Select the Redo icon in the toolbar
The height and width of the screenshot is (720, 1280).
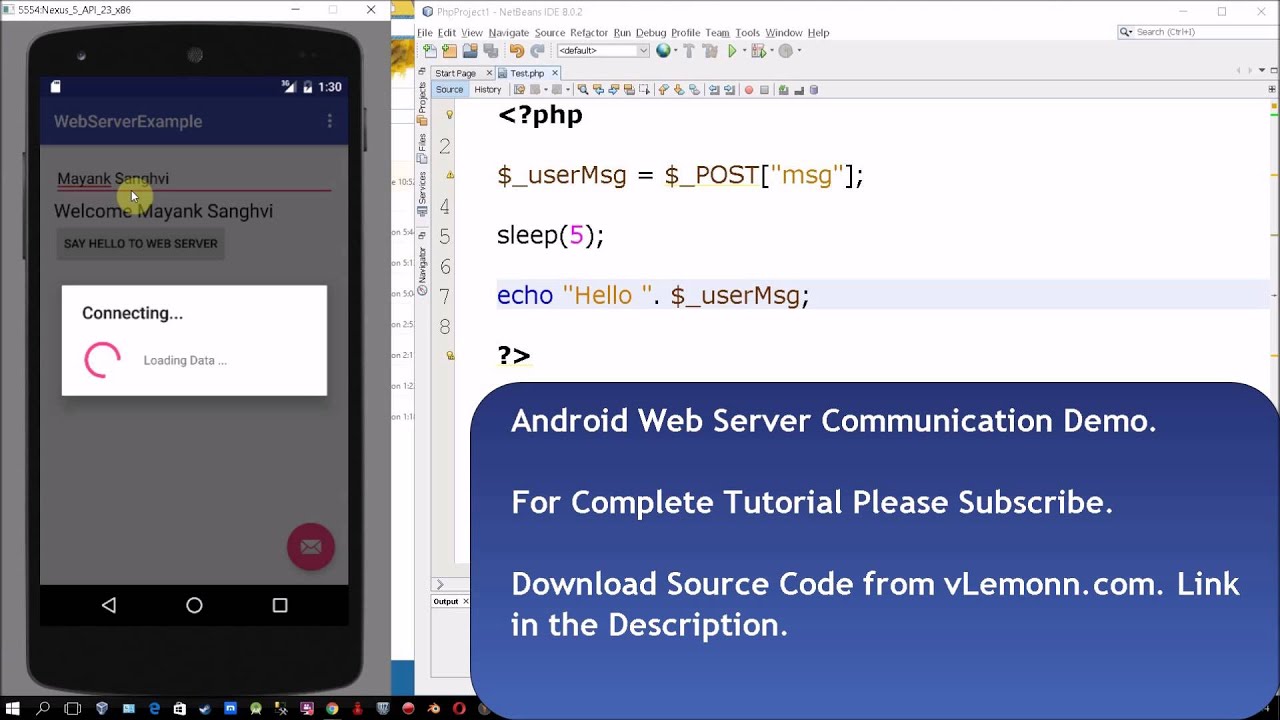click(538, 51)
